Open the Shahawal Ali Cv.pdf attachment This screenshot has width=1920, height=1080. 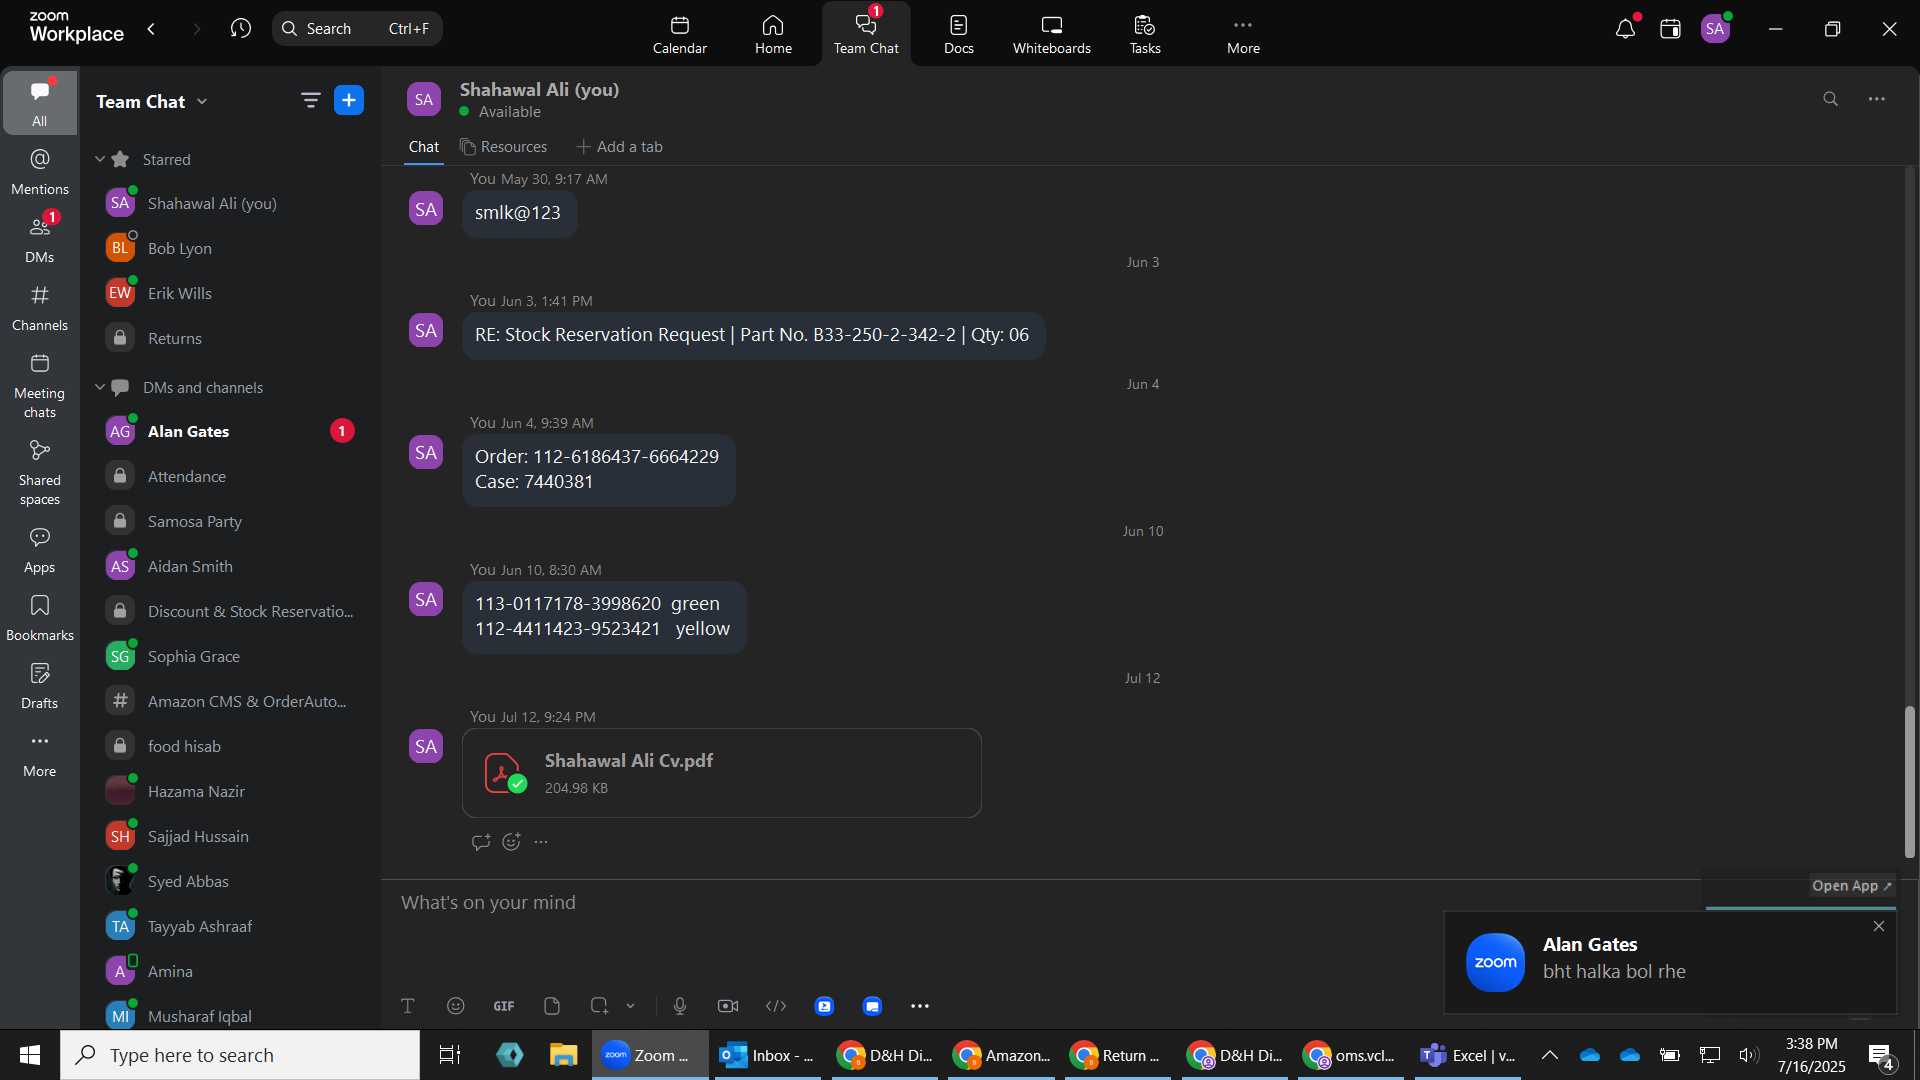(x=722, y=773)
